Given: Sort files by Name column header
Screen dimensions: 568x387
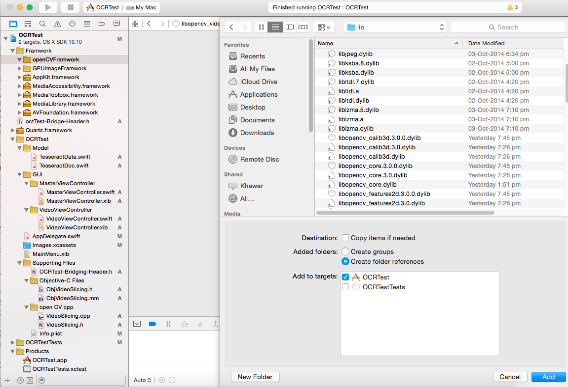Looking at the screenshot, I should tap(389, 43).
